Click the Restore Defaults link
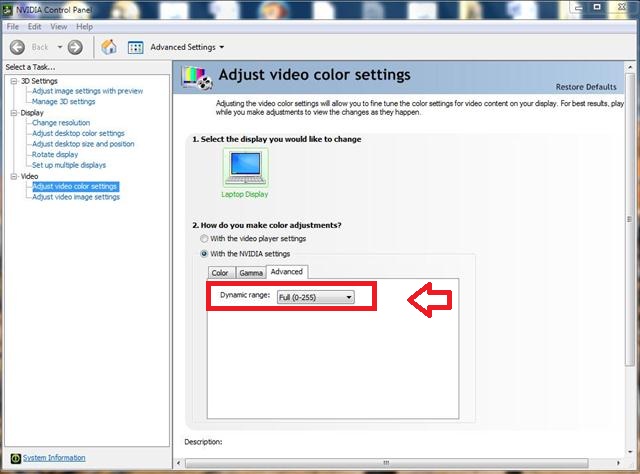Image resolution: width=640 pixels, height=474 pixels. tap(586, 87)
